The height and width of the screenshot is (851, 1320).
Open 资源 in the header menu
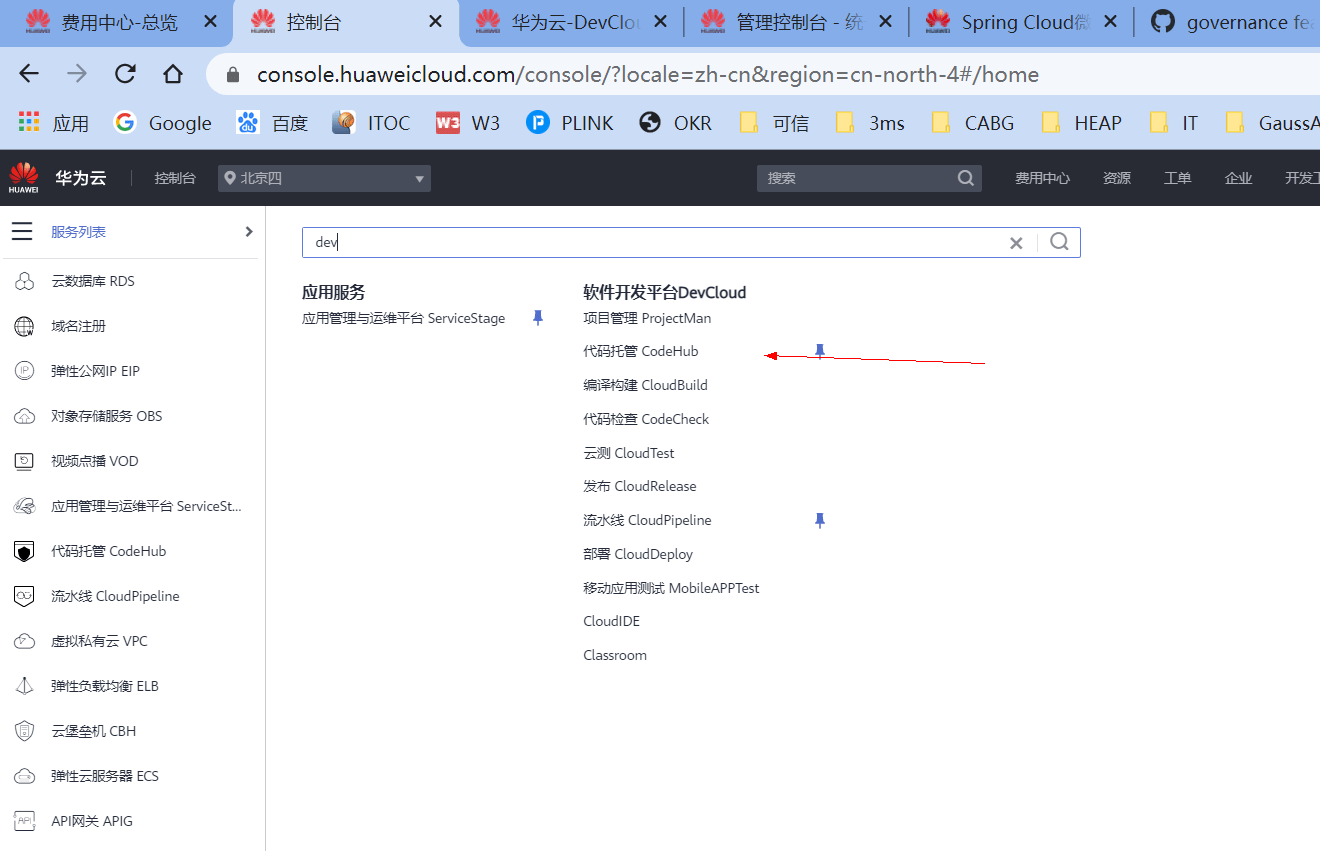(x=1117, y=178)
